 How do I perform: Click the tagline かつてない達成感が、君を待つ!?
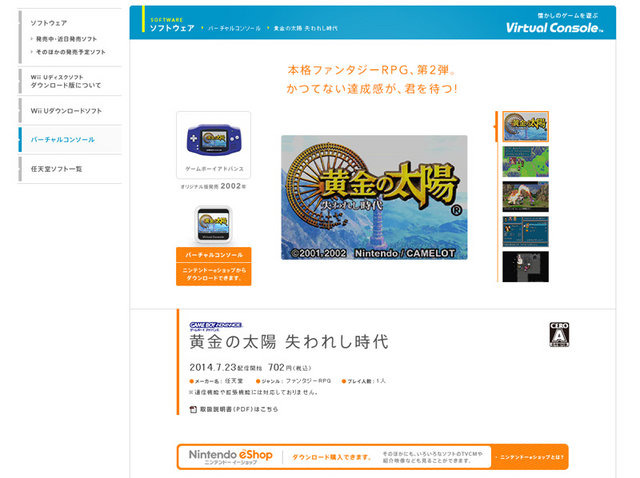pyautogui.click(x=372, y=89)
